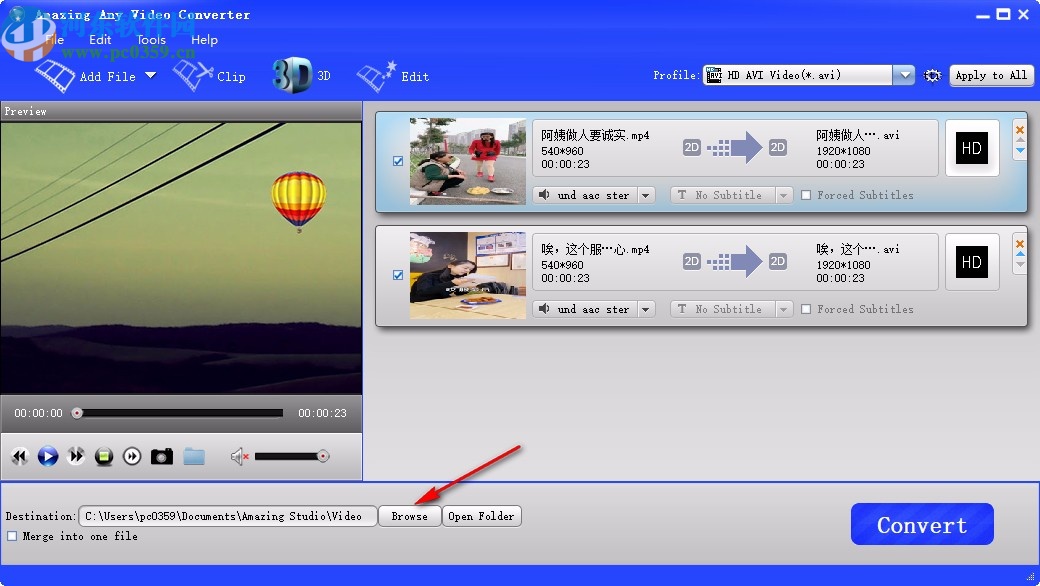This screenshot has width=1040, height=586.
Task: Open the Profile dropdown list
Action: coord(904,74)
